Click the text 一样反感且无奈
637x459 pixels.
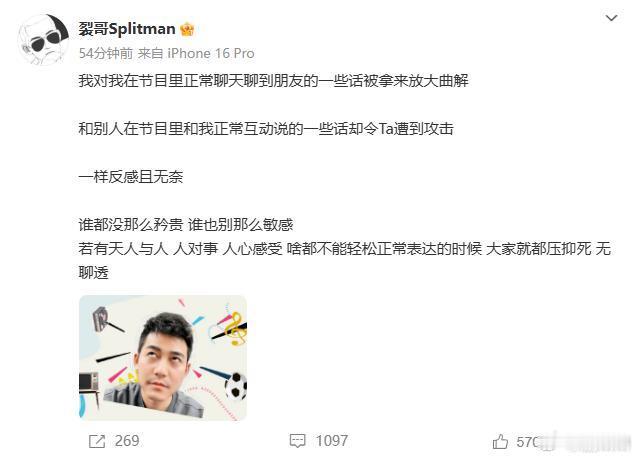coord(131,177)
